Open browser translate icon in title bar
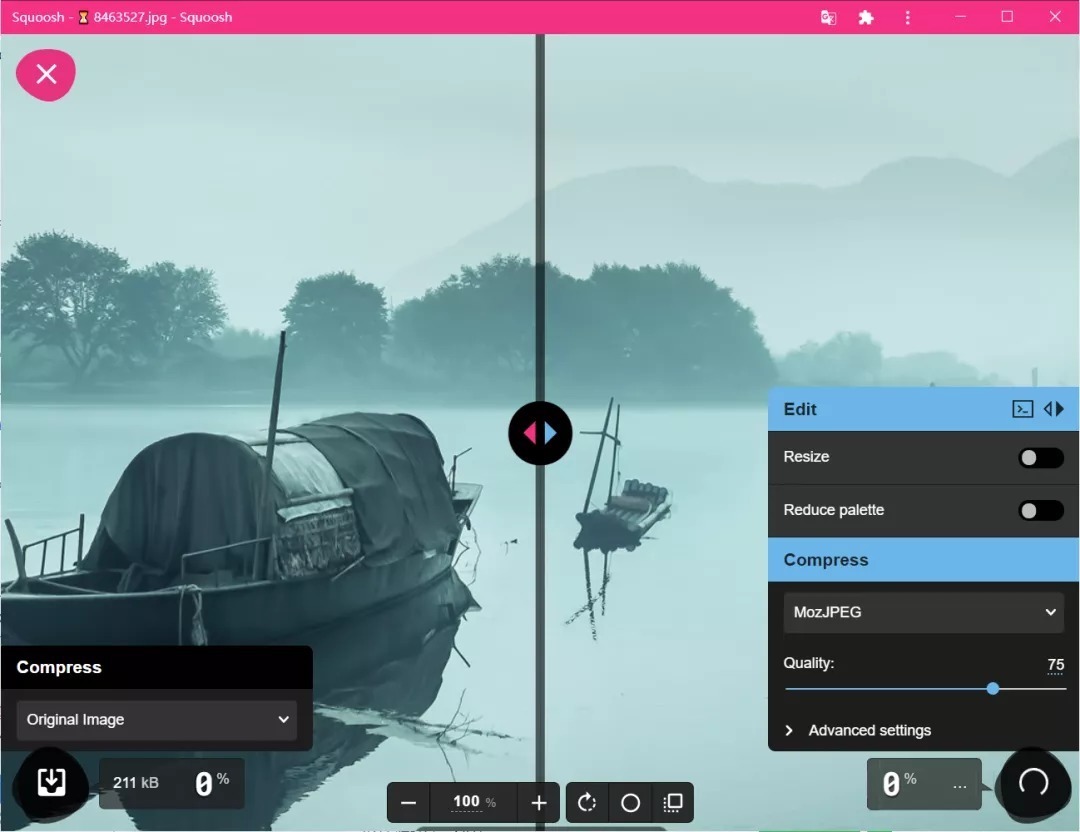 pos(828,17)
